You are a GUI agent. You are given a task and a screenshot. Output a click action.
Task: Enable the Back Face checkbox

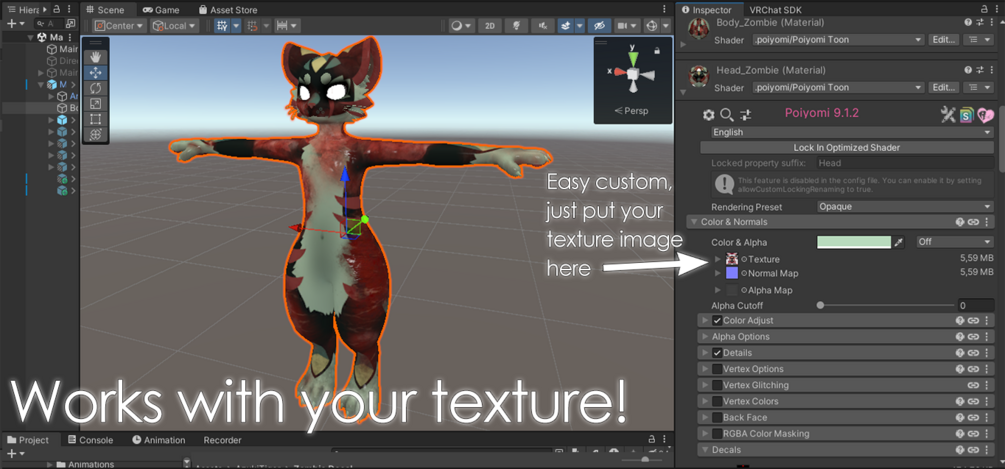click(717, 418)
